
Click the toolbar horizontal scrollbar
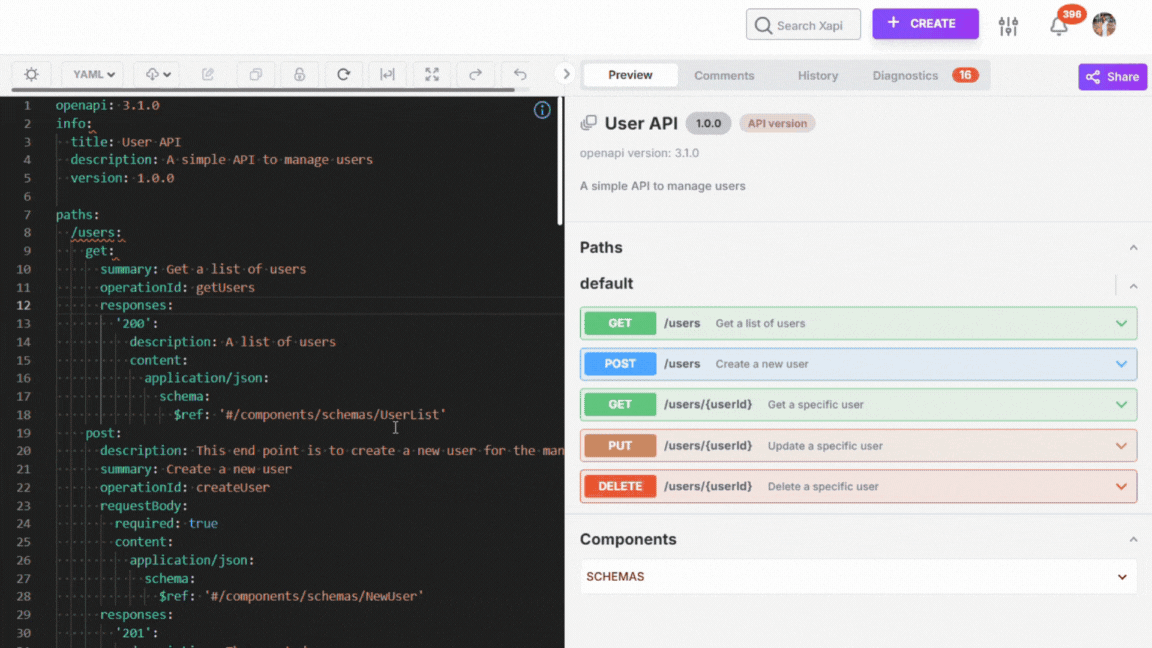(x=264, y=90)
